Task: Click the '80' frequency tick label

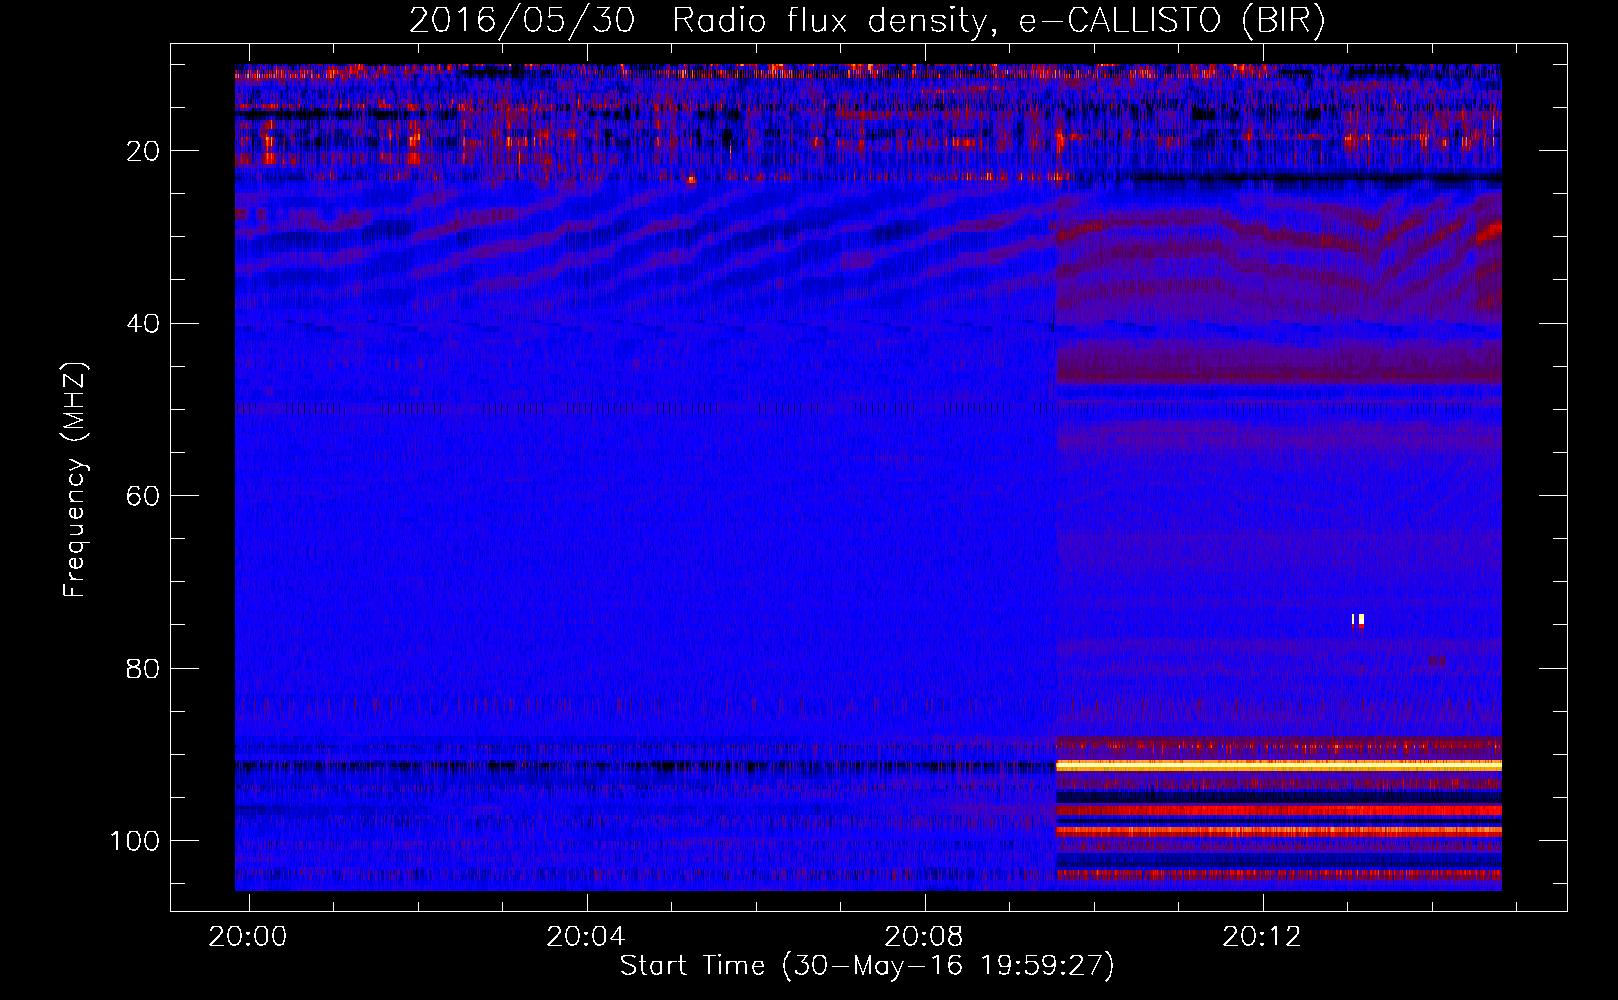Action: tap(143, 668)
